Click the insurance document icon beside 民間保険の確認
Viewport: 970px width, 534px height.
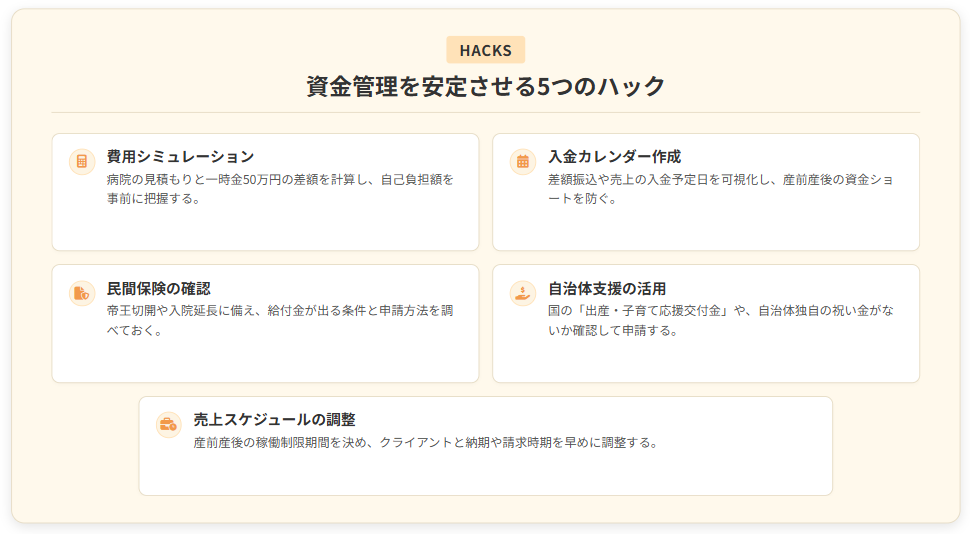pyautogui.click(x=82, y=293)
